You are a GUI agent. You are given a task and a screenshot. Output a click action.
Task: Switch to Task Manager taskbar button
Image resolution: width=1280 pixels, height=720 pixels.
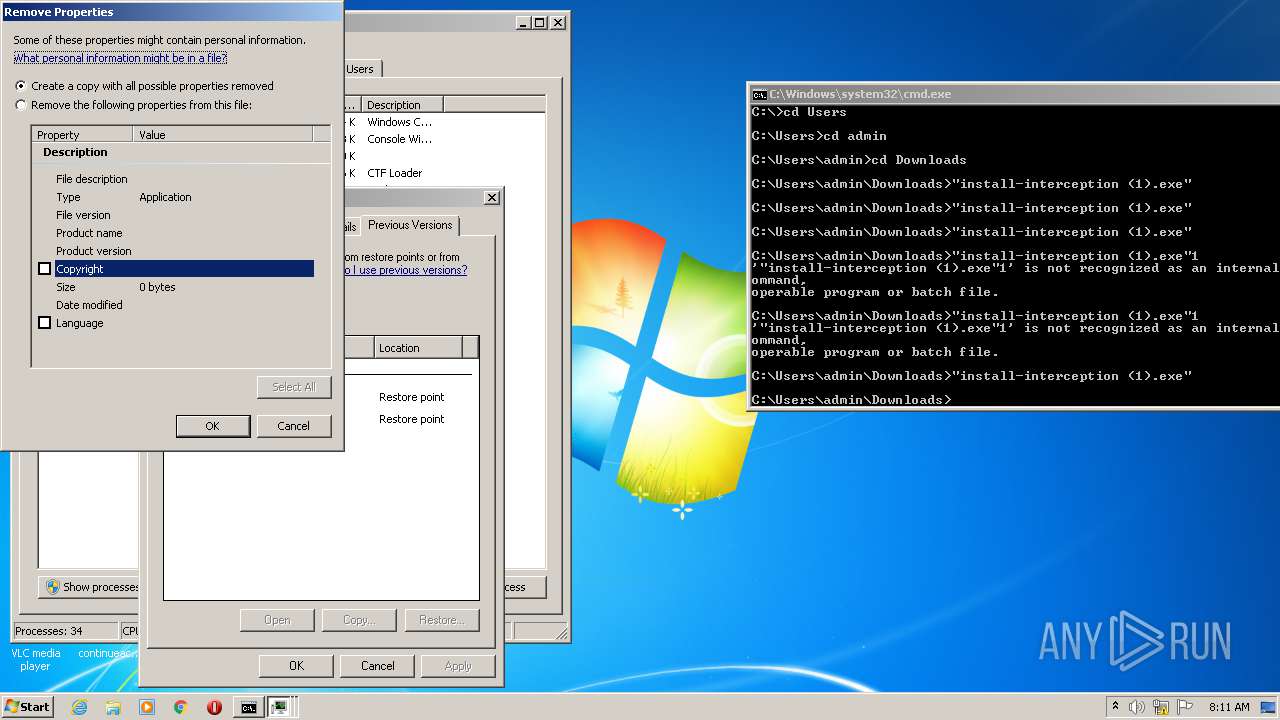pos(281,707)
